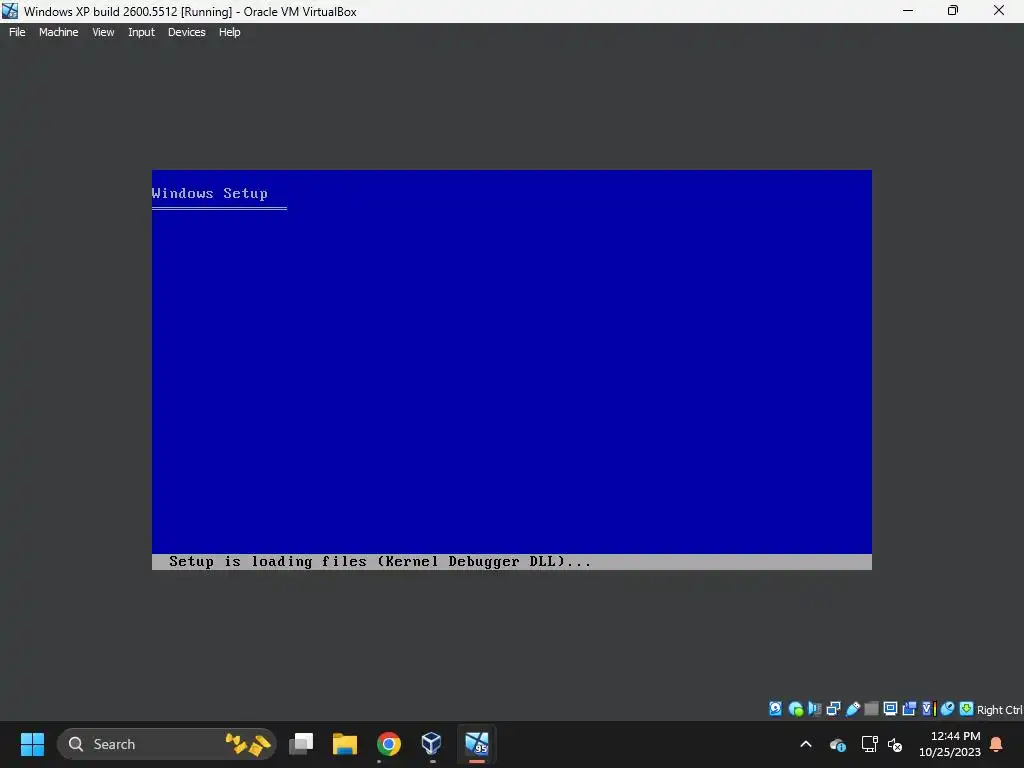Open Google Chrome from the taskbar
The width and height of the screenshot is (1024, 768).
tap(389, 744)
